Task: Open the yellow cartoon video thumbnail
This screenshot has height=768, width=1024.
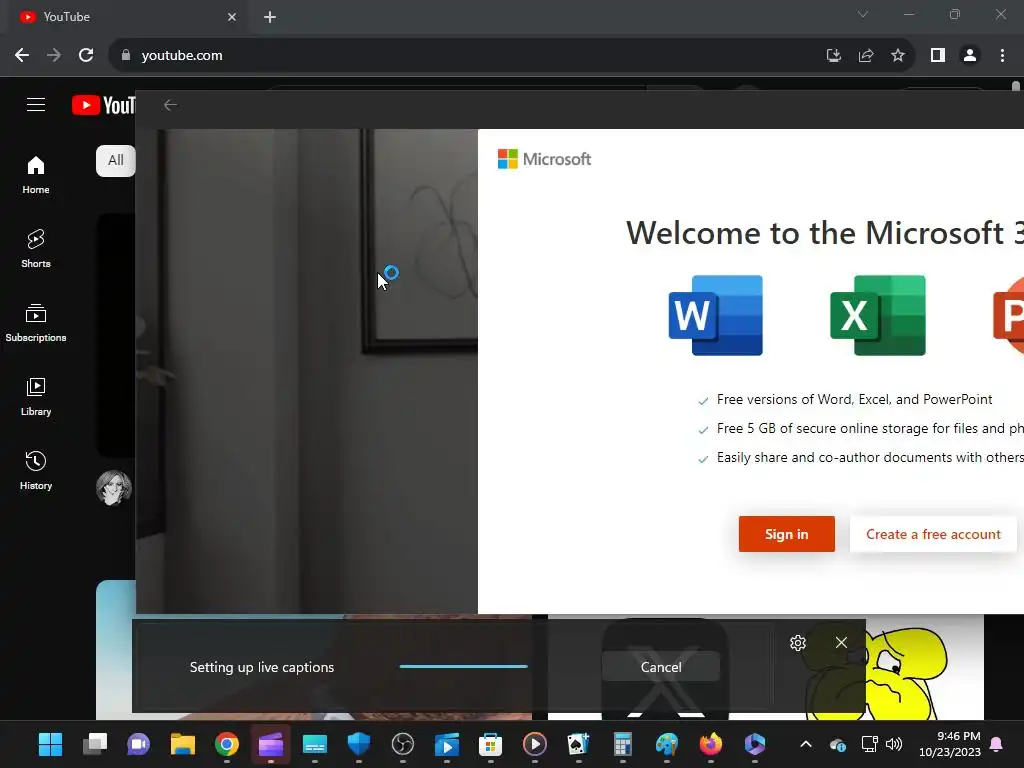Action: click(925, 673)
